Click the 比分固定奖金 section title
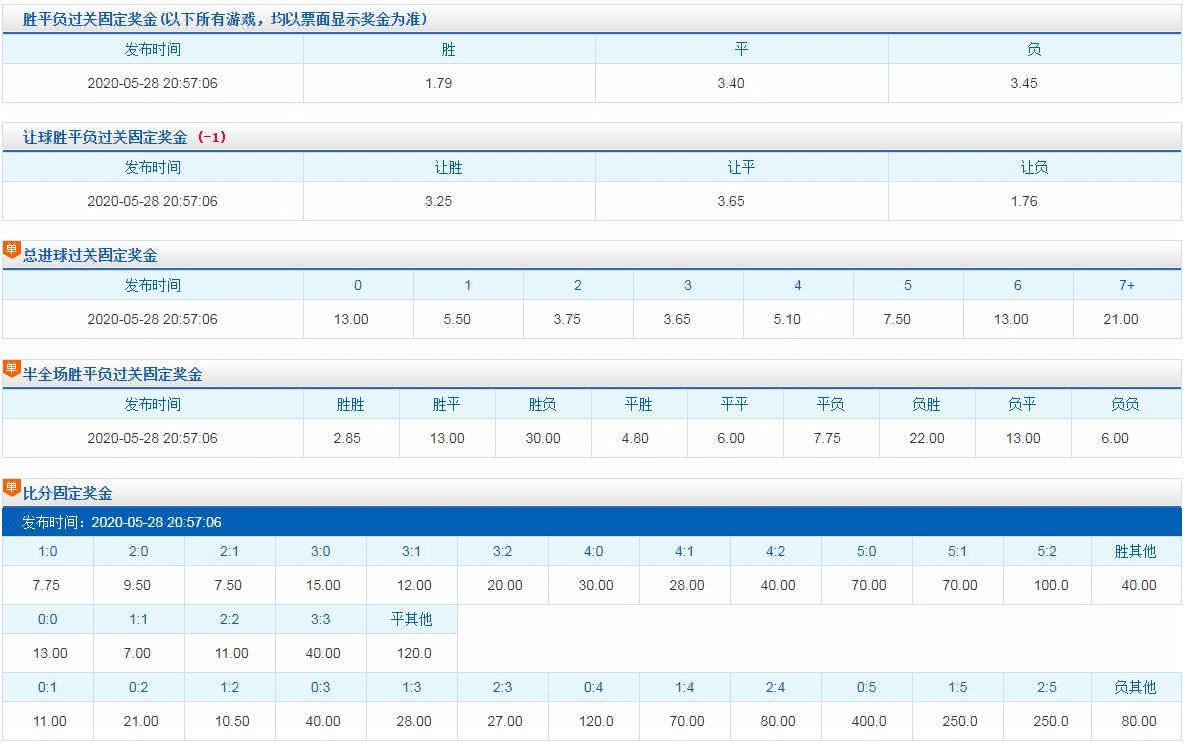Viewport: 1184px width, 743px height. point(67,492)
